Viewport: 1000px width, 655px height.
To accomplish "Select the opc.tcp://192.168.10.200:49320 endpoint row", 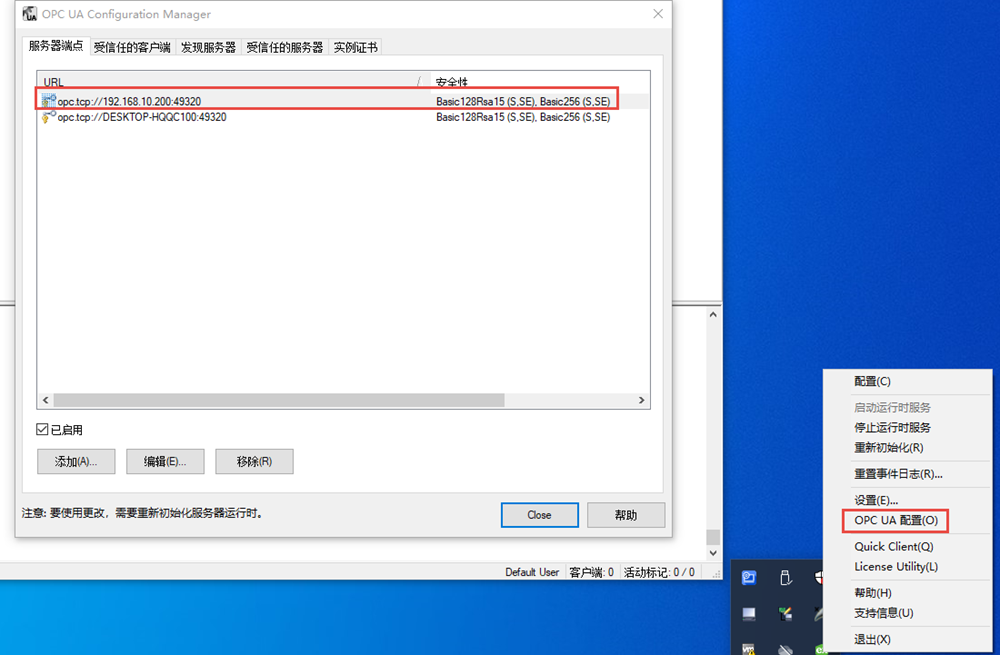I will click(x=343, y=101).
